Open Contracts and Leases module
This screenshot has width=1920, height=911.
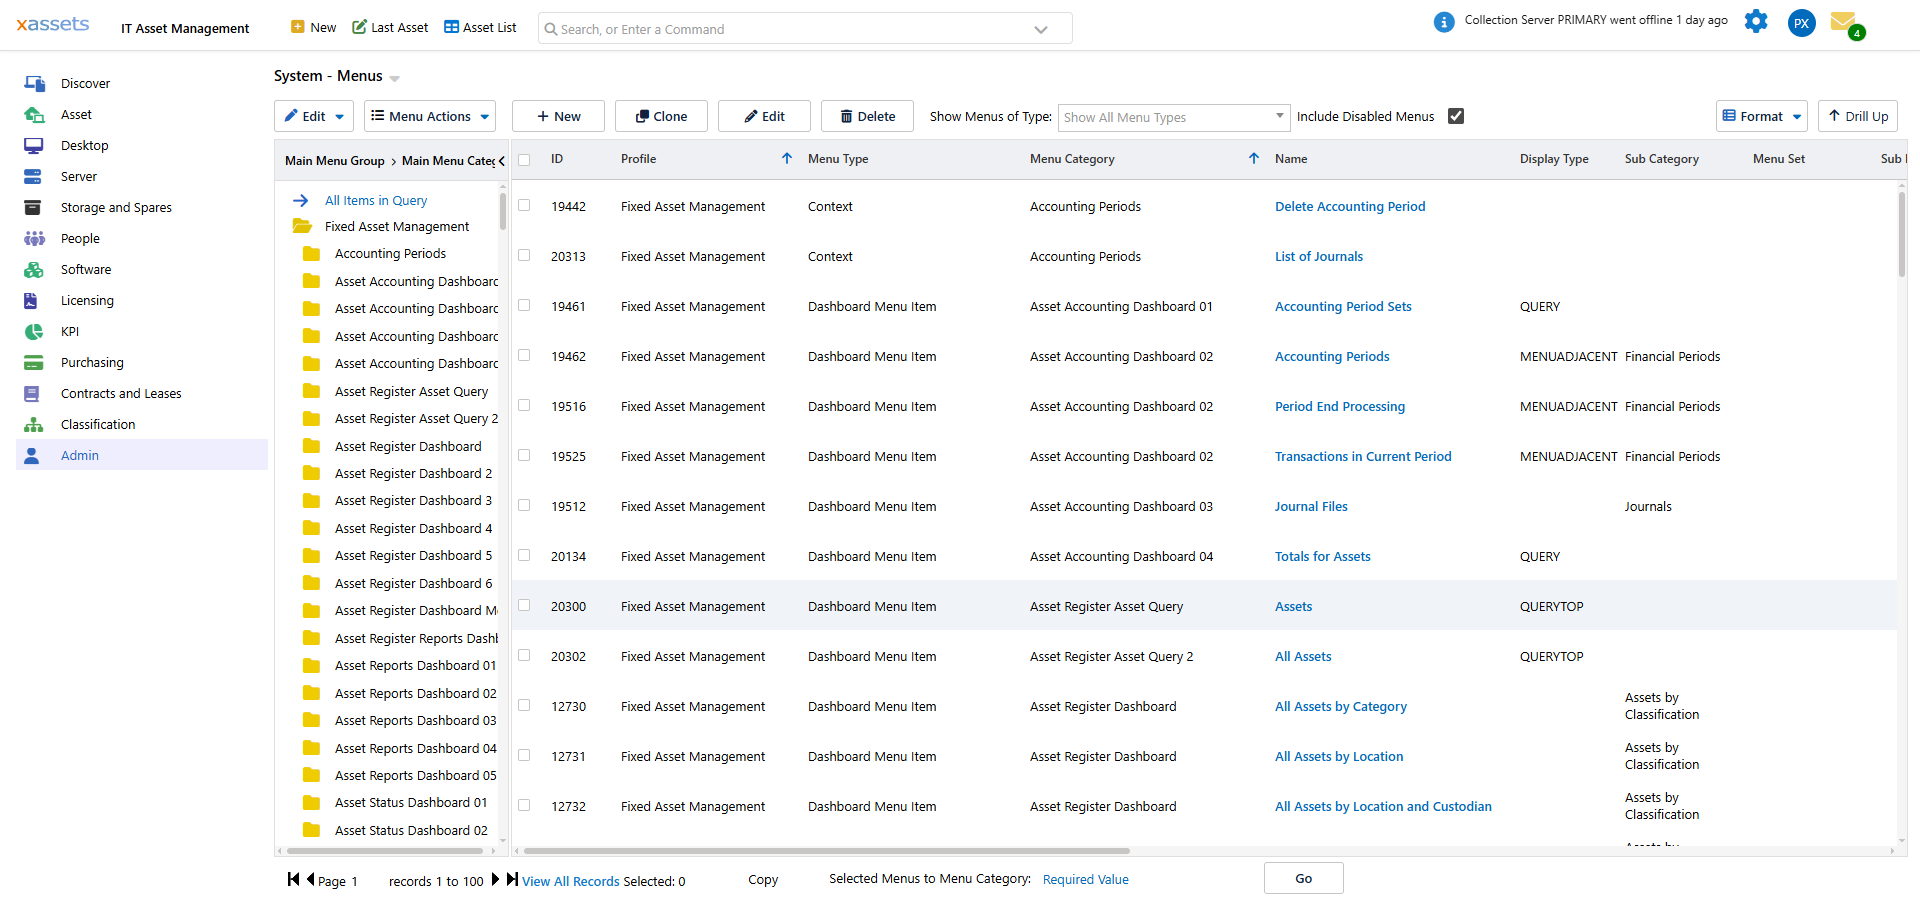(122, 393)
